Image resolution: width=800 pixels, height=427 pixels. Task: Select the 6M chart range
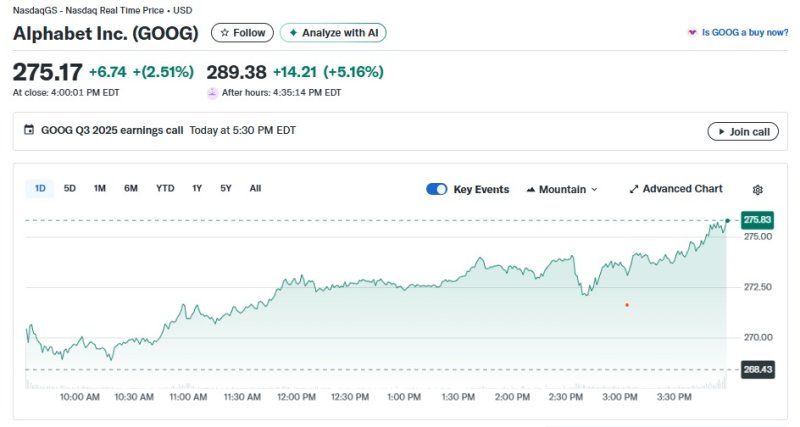tap(131, 188)
